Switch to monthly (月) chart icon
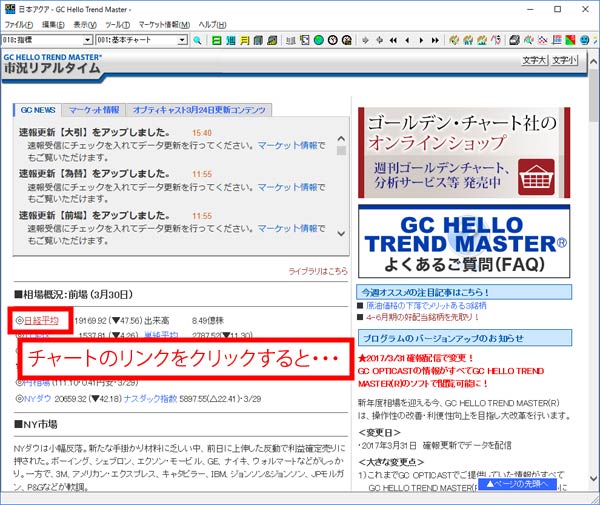 (245, 40)
